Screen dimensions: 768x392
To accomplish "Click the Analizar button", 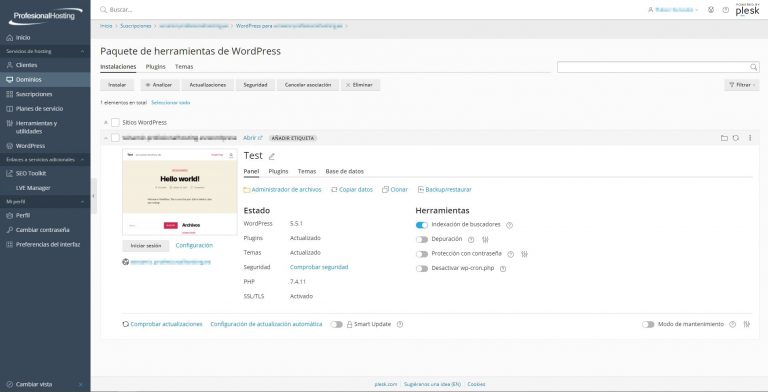I will click(x=160, y=85).
